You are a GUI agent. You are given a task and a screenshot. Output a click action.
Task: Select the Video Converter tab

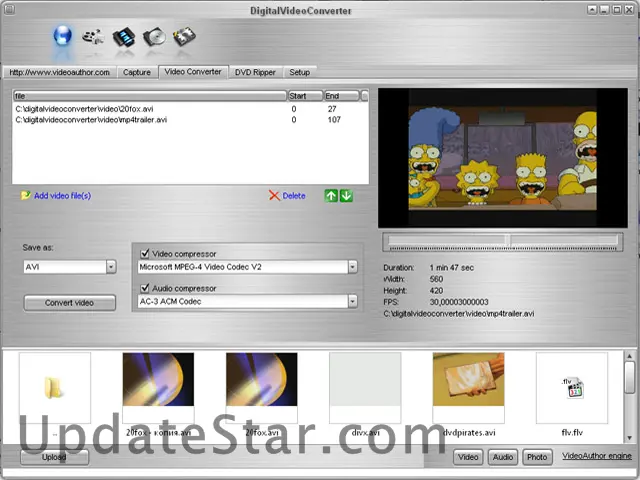tap(193, 72)
